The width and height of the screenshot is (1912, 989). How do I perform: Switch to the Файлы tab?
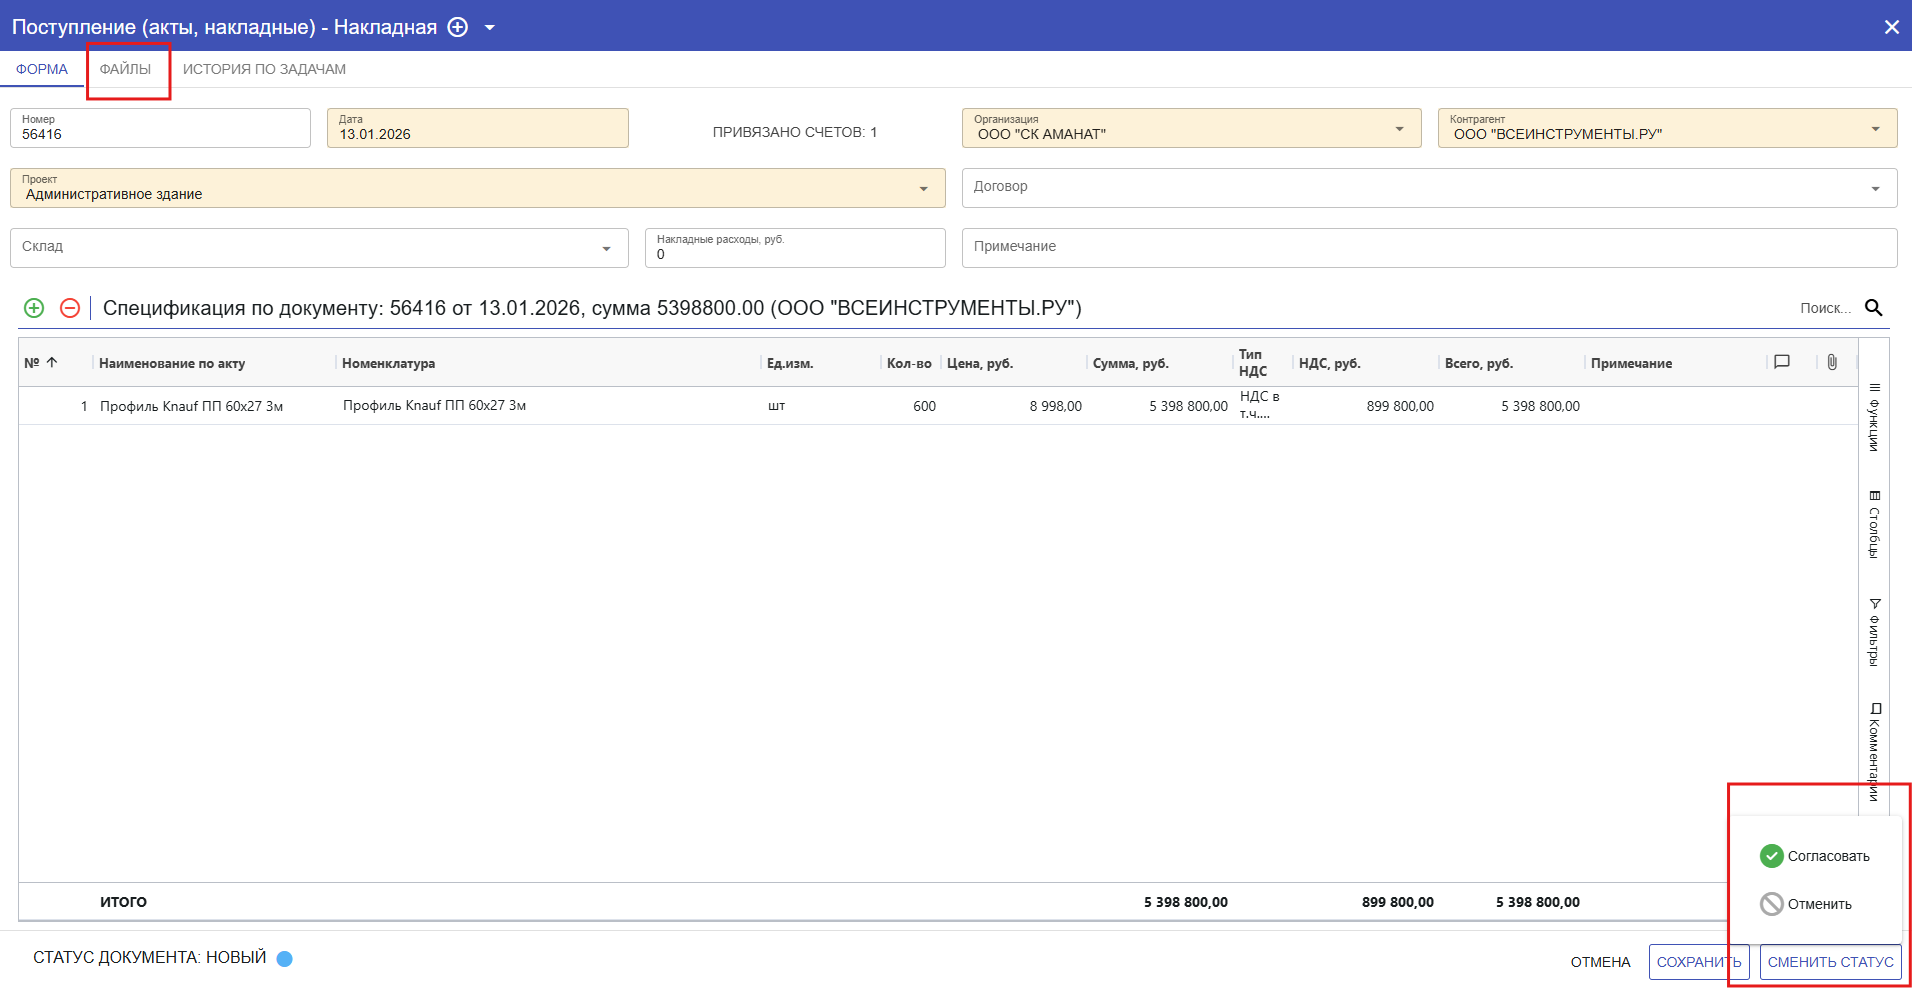point(126,69)
